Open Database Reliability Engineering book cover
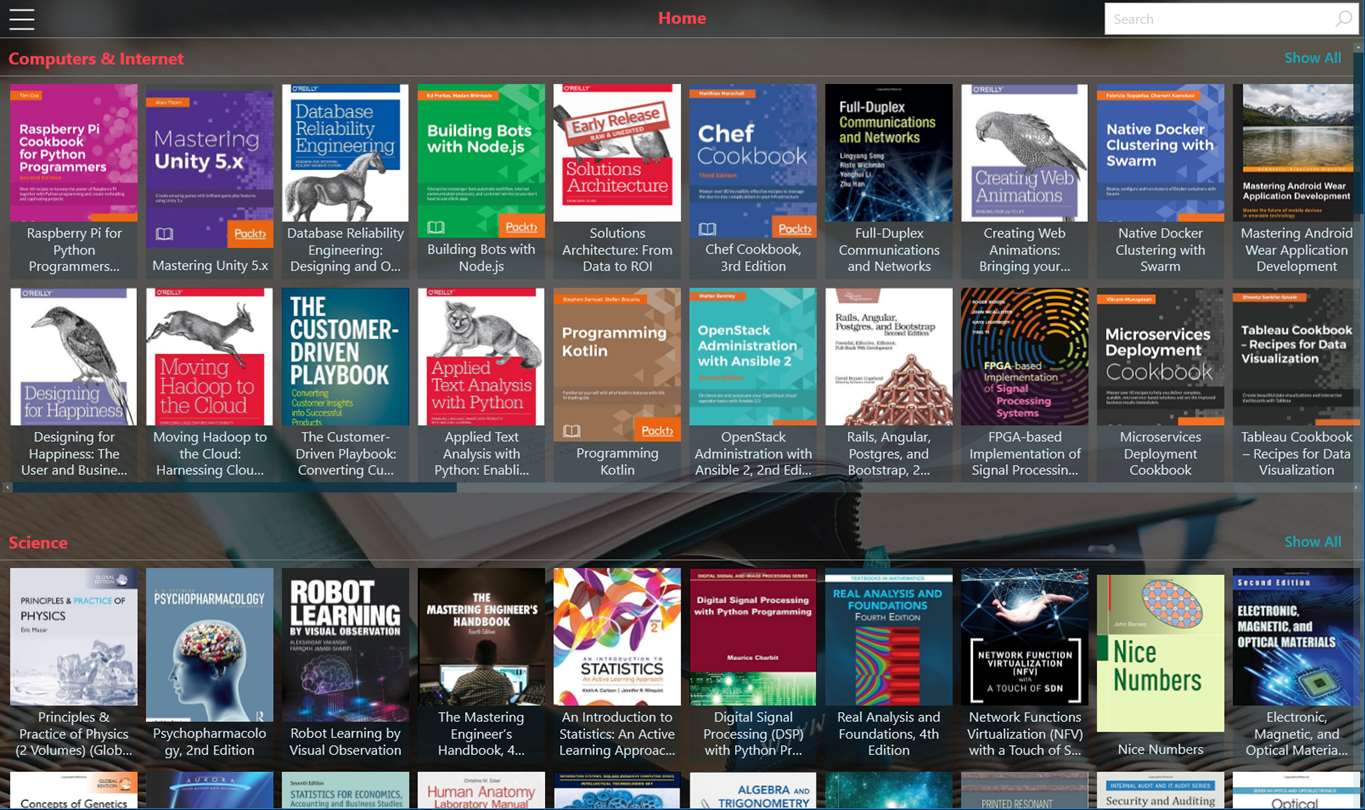 click(346, 153)
